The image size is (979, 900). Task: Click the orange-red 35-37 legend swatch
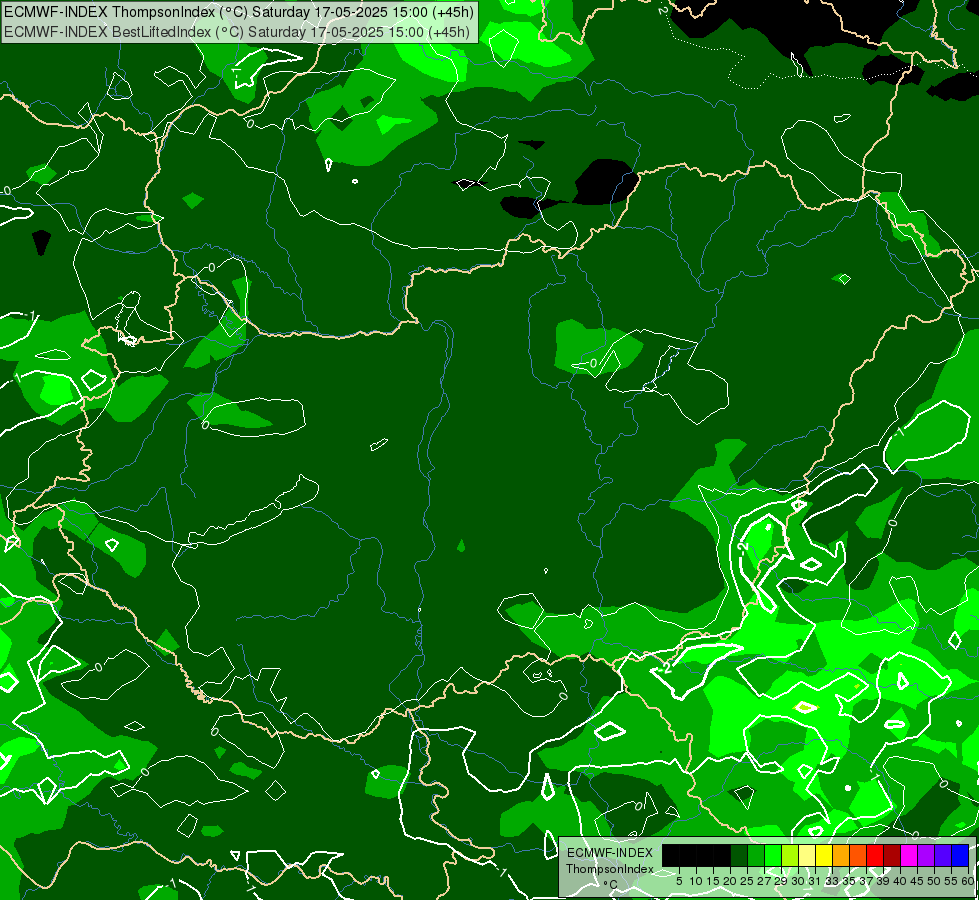pos(858,855)
